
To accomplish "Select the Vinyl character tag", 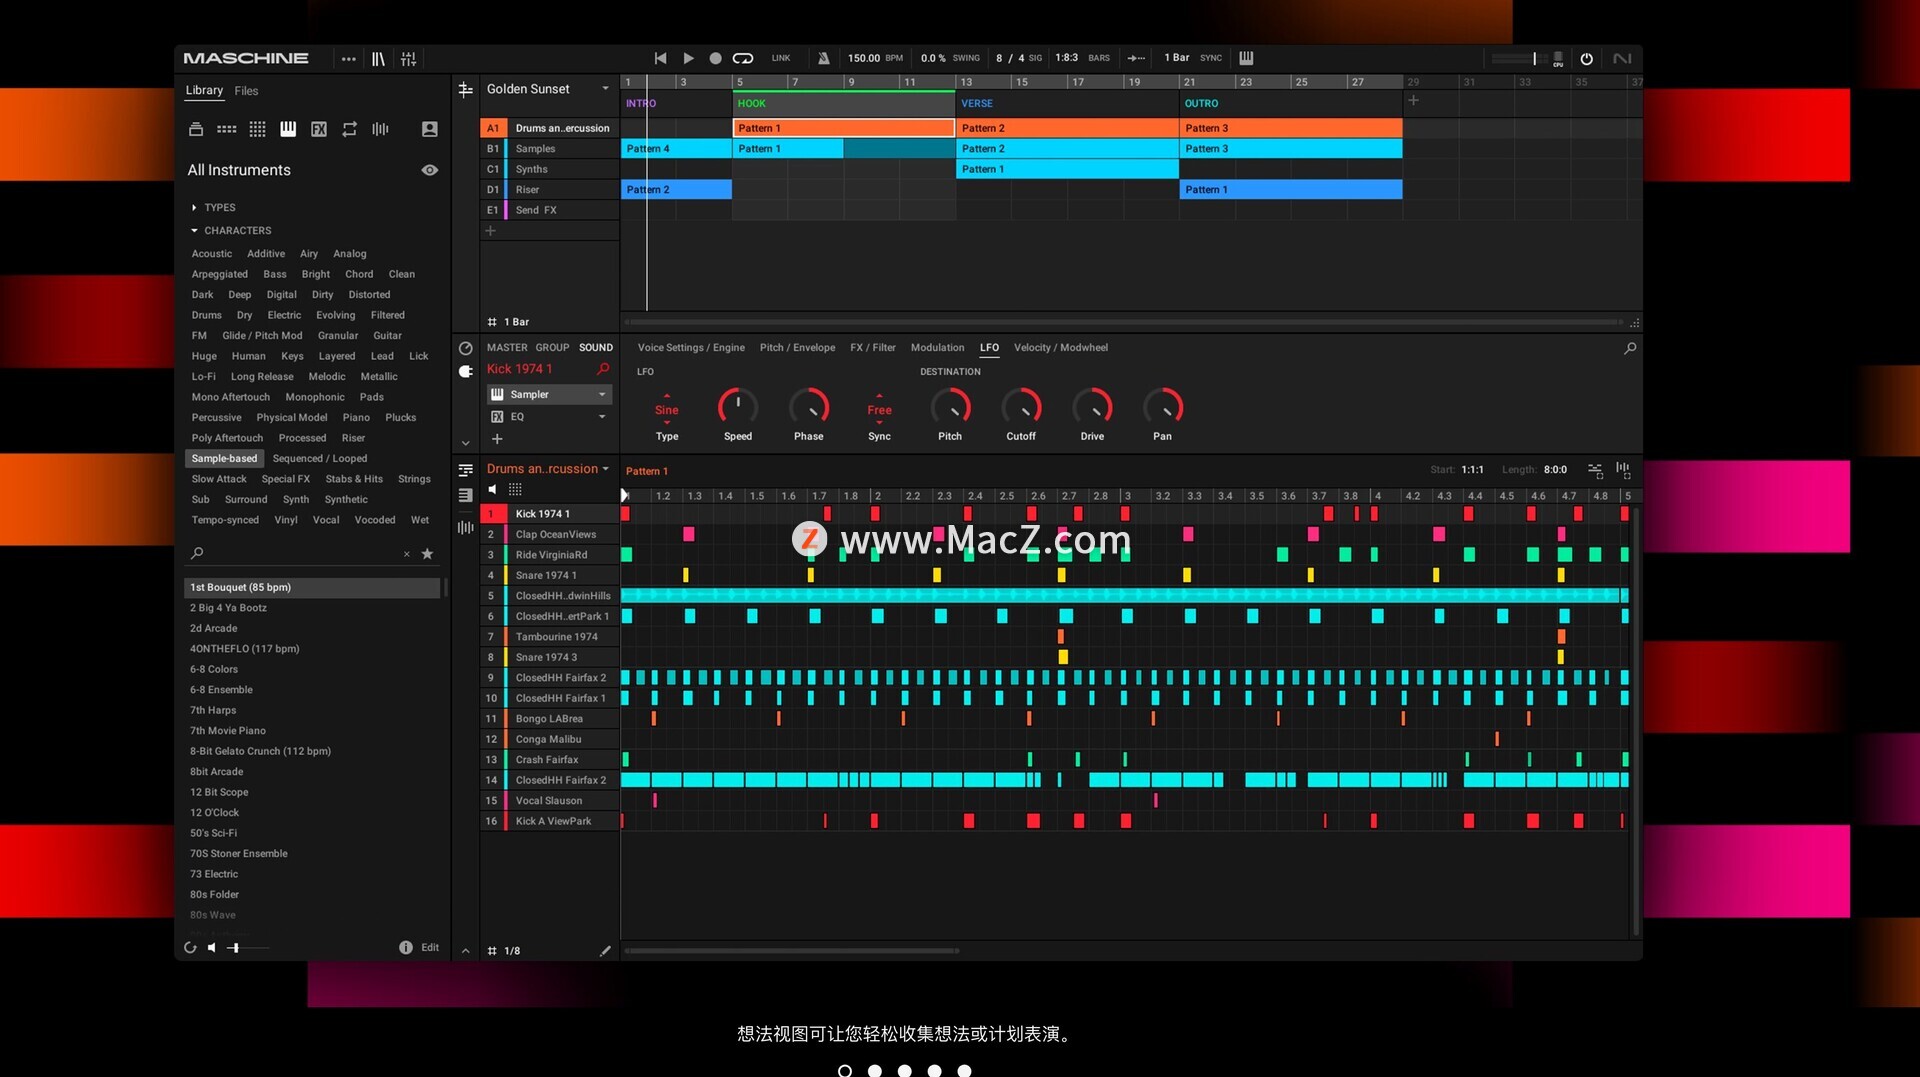I will [x=286, y=520].
